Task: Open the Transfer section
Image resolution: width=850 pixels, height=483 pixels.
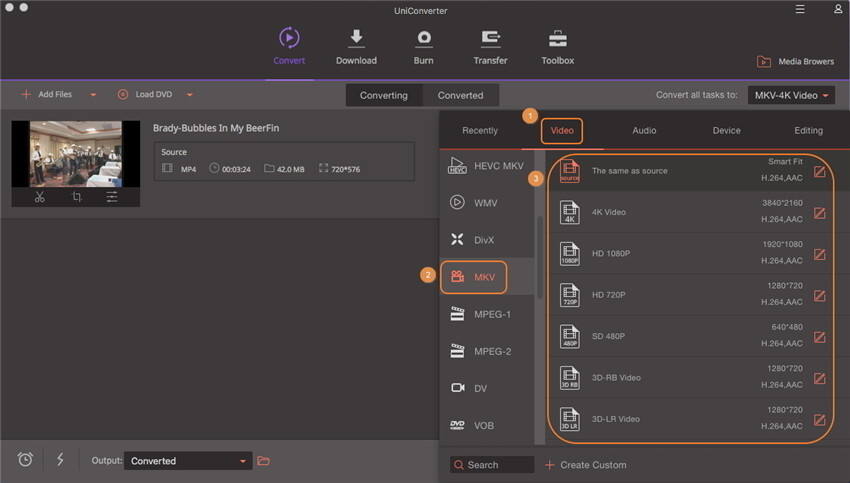Action: [490, 47]
